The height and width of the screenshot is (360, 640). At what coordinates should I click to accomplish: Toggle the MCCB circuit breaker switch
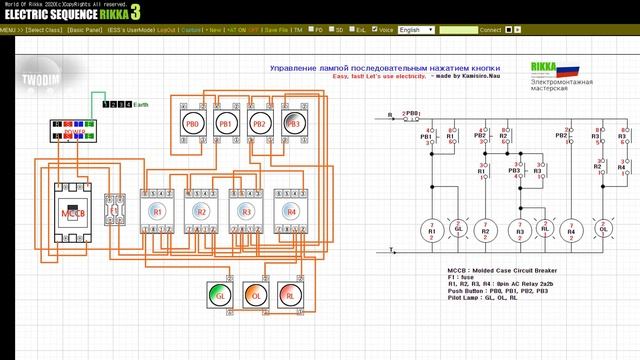click(x=73, y=213)
